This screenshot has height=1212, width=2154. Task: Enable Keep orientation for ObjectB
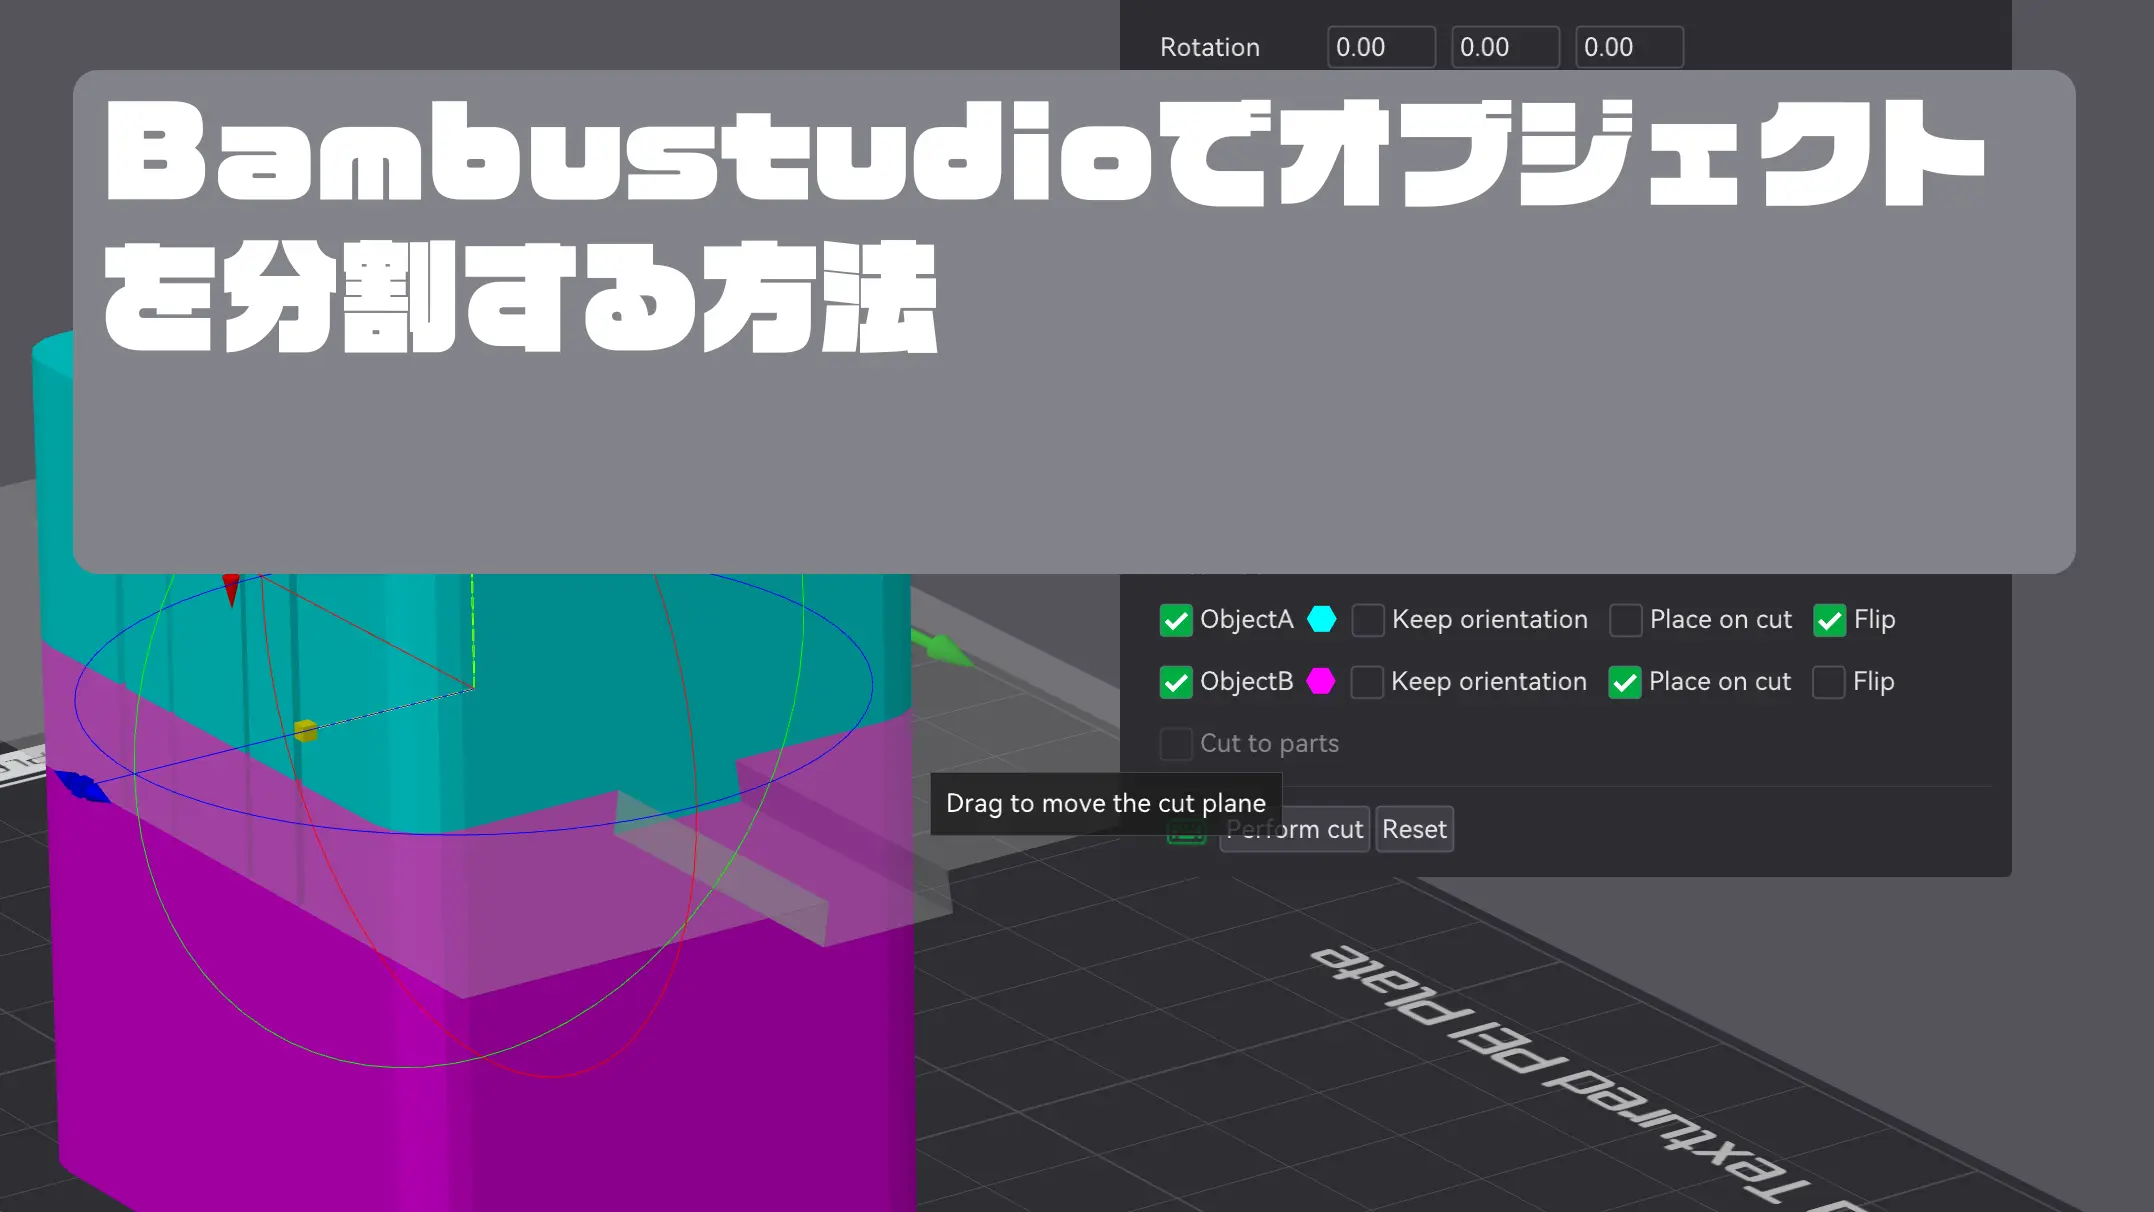(1367, 682)
